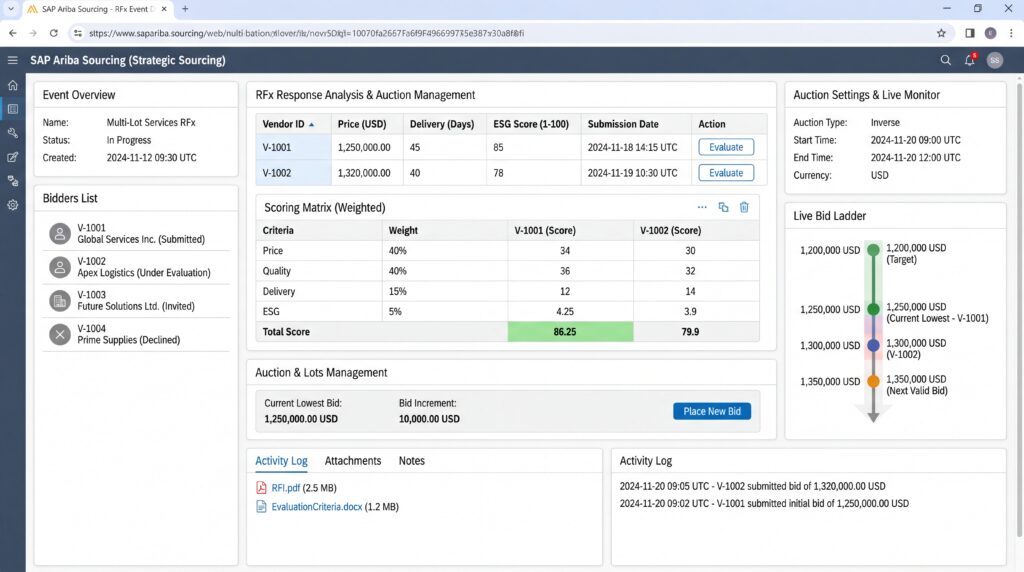Select Global Services Inc. (Submitted) bidder row
The image size is (1024, 572).
pos(136,234)
